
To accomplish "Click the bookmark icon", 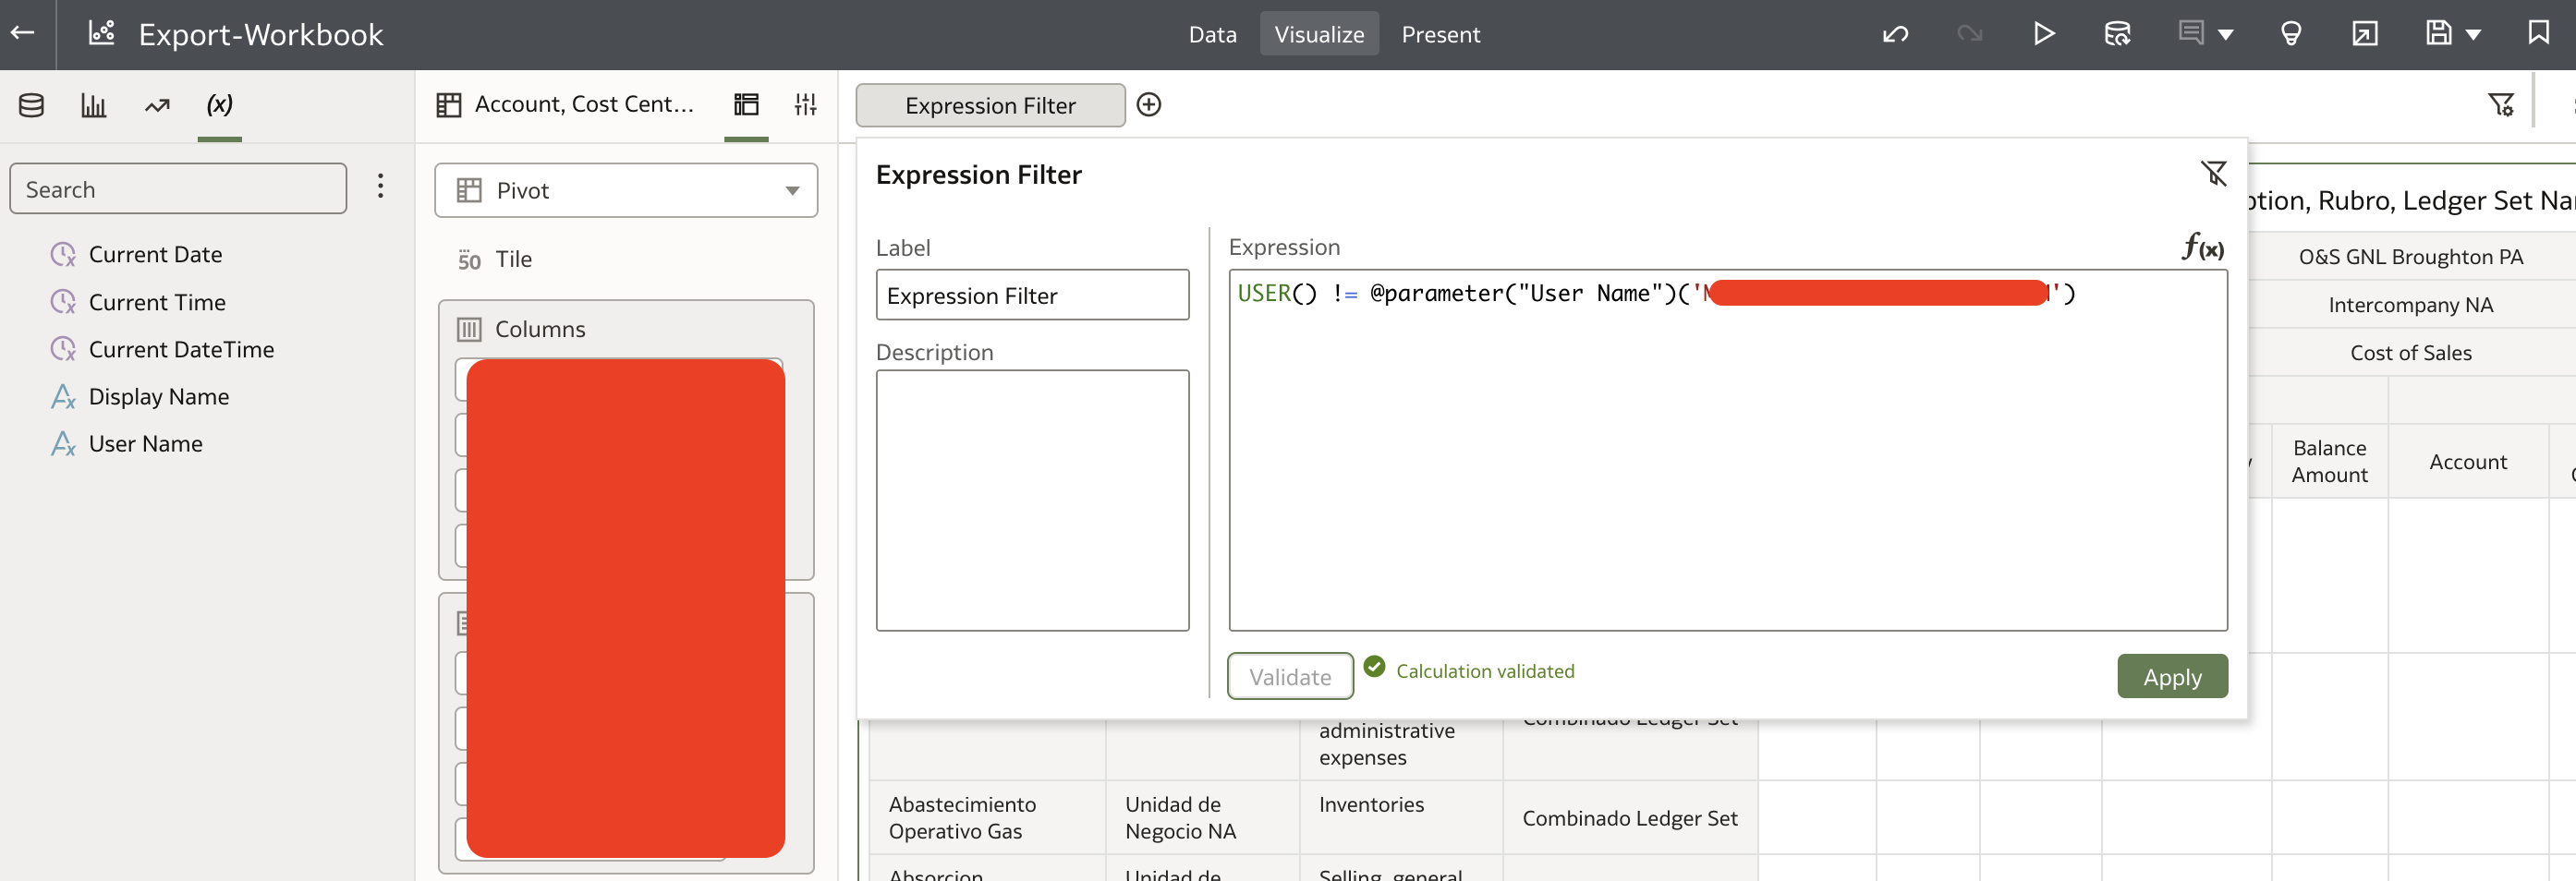I will (x=2538, y=33).
